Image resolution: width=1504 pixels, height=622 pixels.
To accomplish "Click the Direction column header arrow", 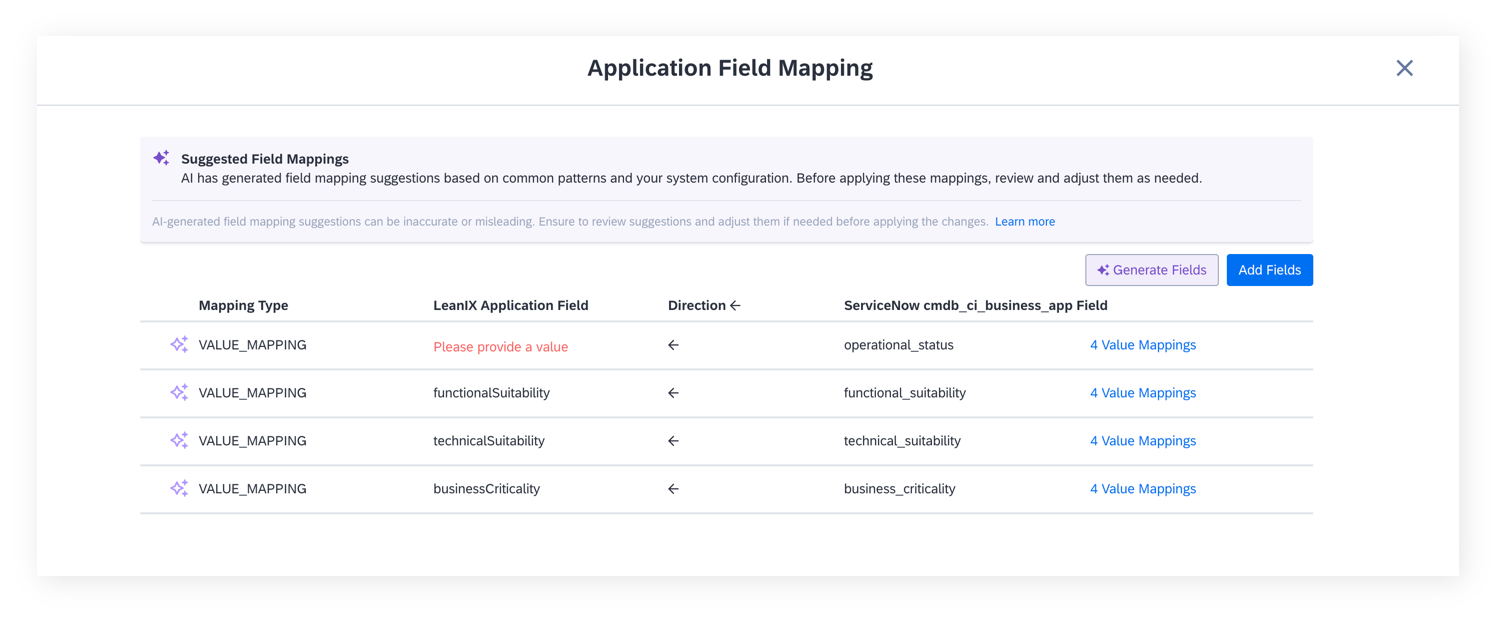I will [x=735, y=306].
